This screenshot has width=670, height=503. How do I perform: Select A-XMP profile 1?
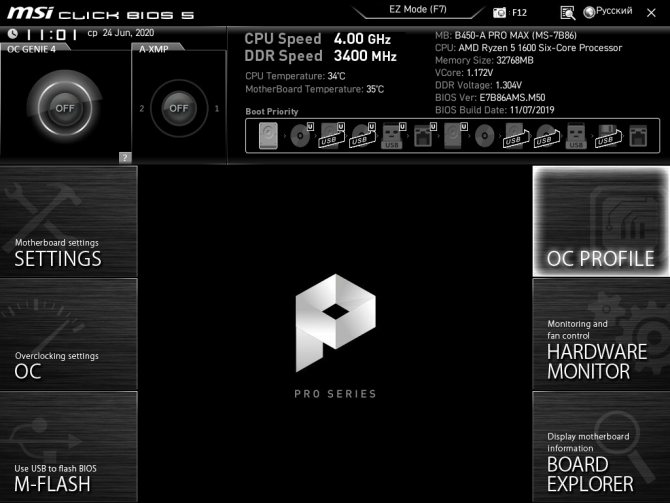point(217,108)
